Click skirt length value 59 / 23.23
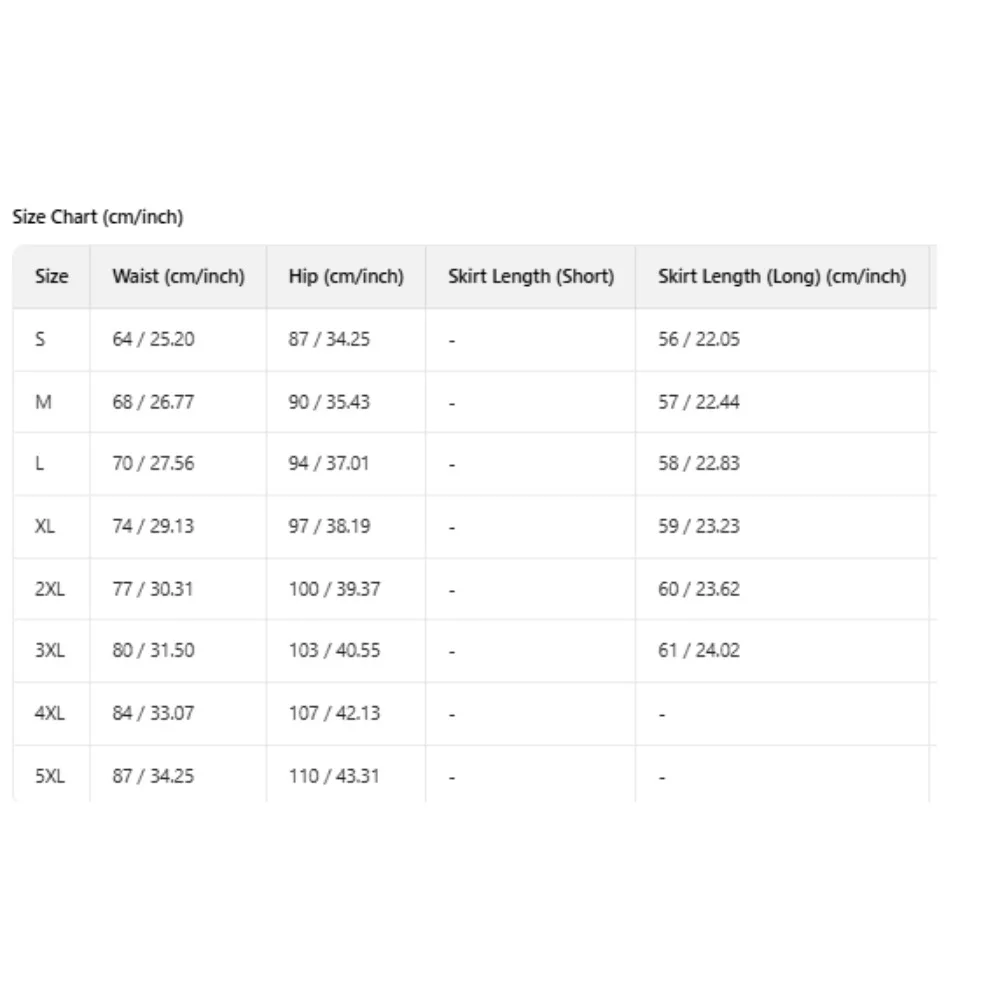Screen dimensions: 1000x1000 (699, 526)
